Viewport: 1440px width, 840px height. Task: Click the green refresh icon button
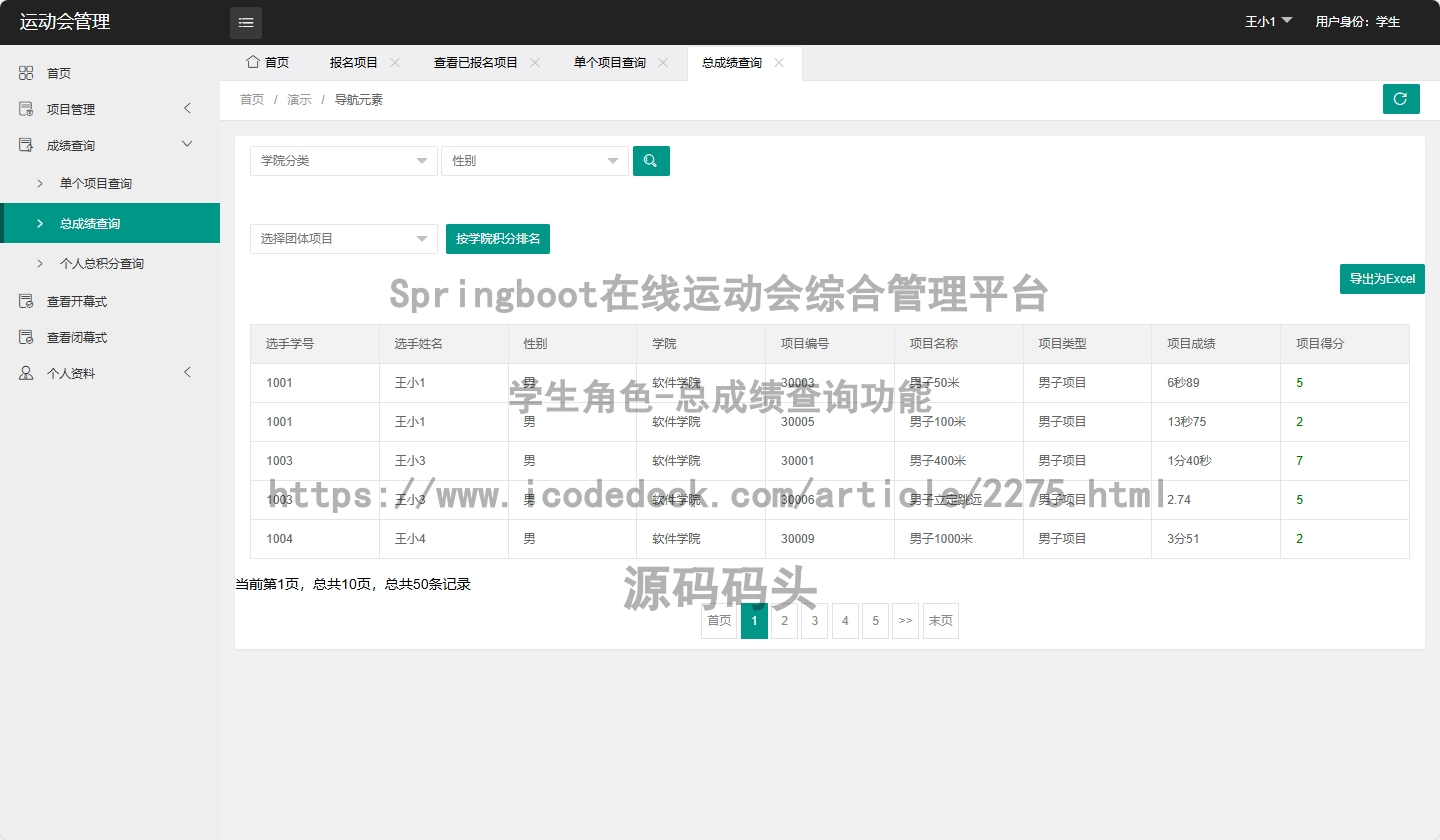[1401, 99]
